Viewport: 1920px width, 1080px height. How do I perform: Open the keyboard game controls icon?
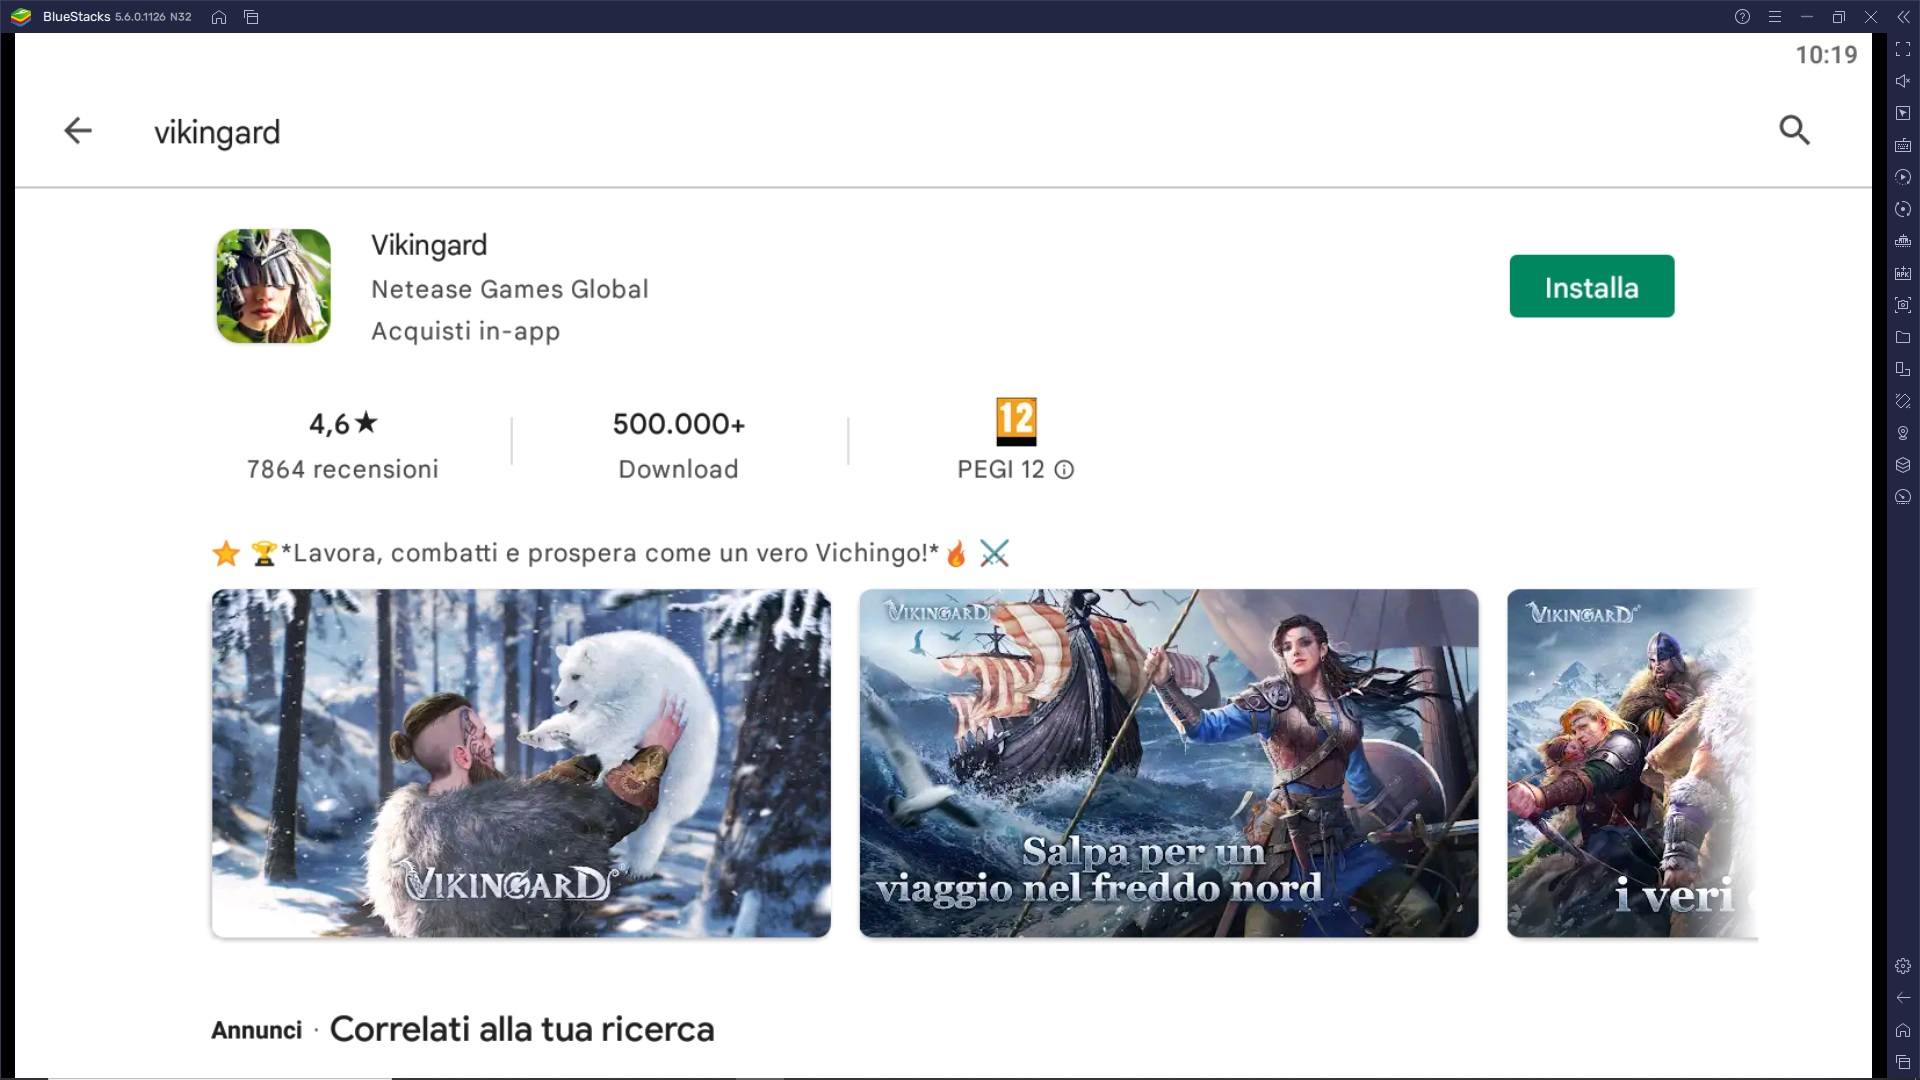pyautogui.click(x=1903, y=145)
